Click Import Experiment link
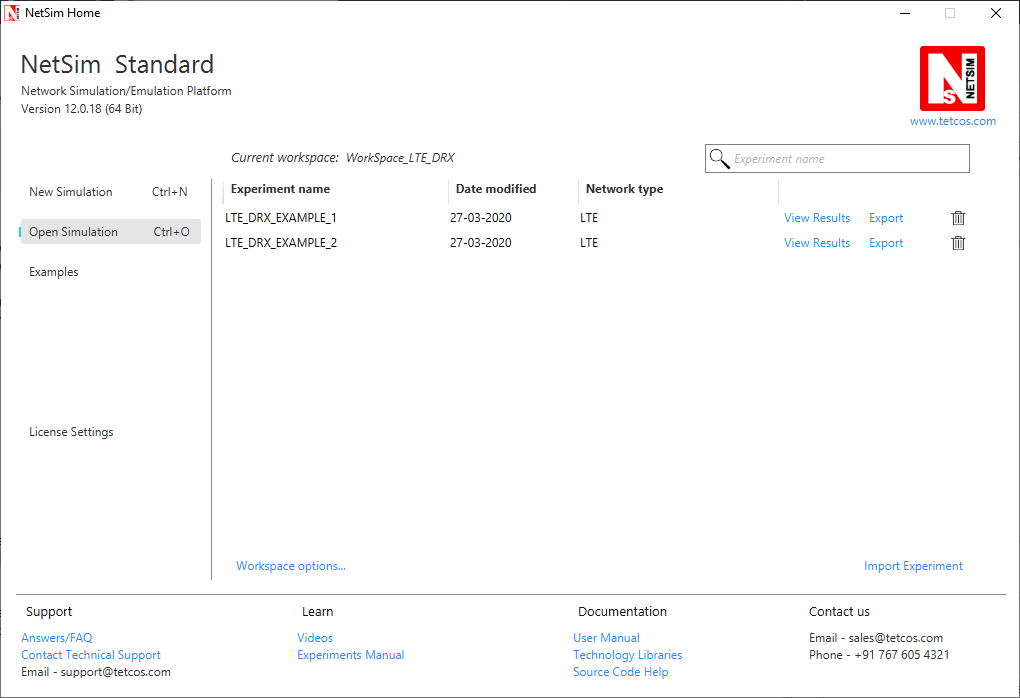Image resolution: width=1020 pixels, height=698 pixels. pyautogui.click(x=913, y=566)
